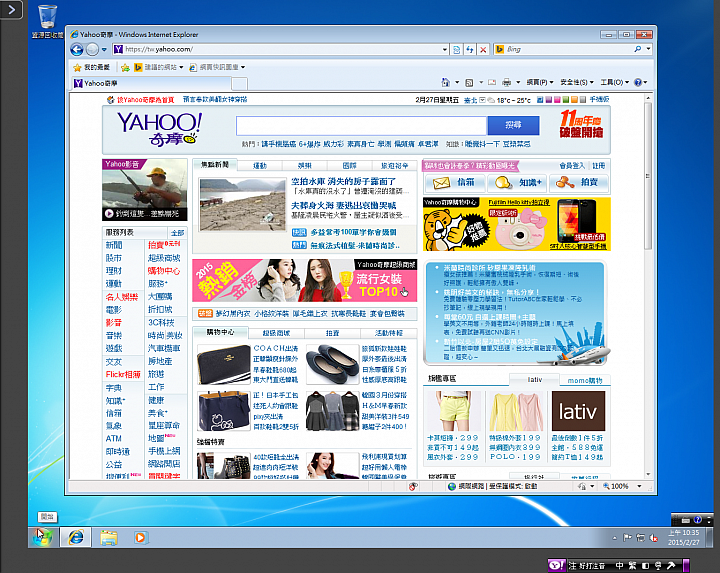Click the Flickr photo album link

coord(123,374)
